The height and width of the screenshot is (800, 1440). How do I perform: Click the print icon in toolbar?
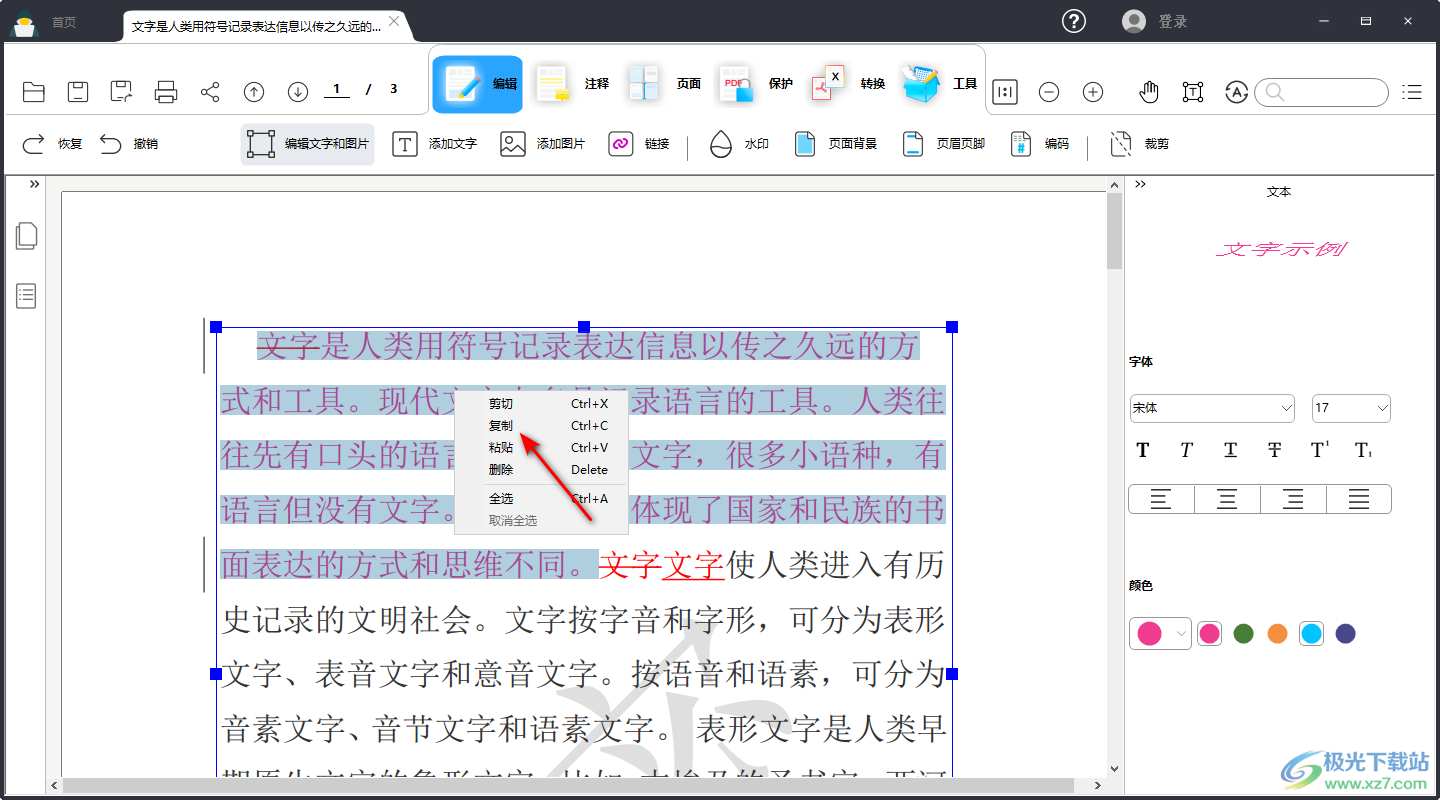coord(166,92)
